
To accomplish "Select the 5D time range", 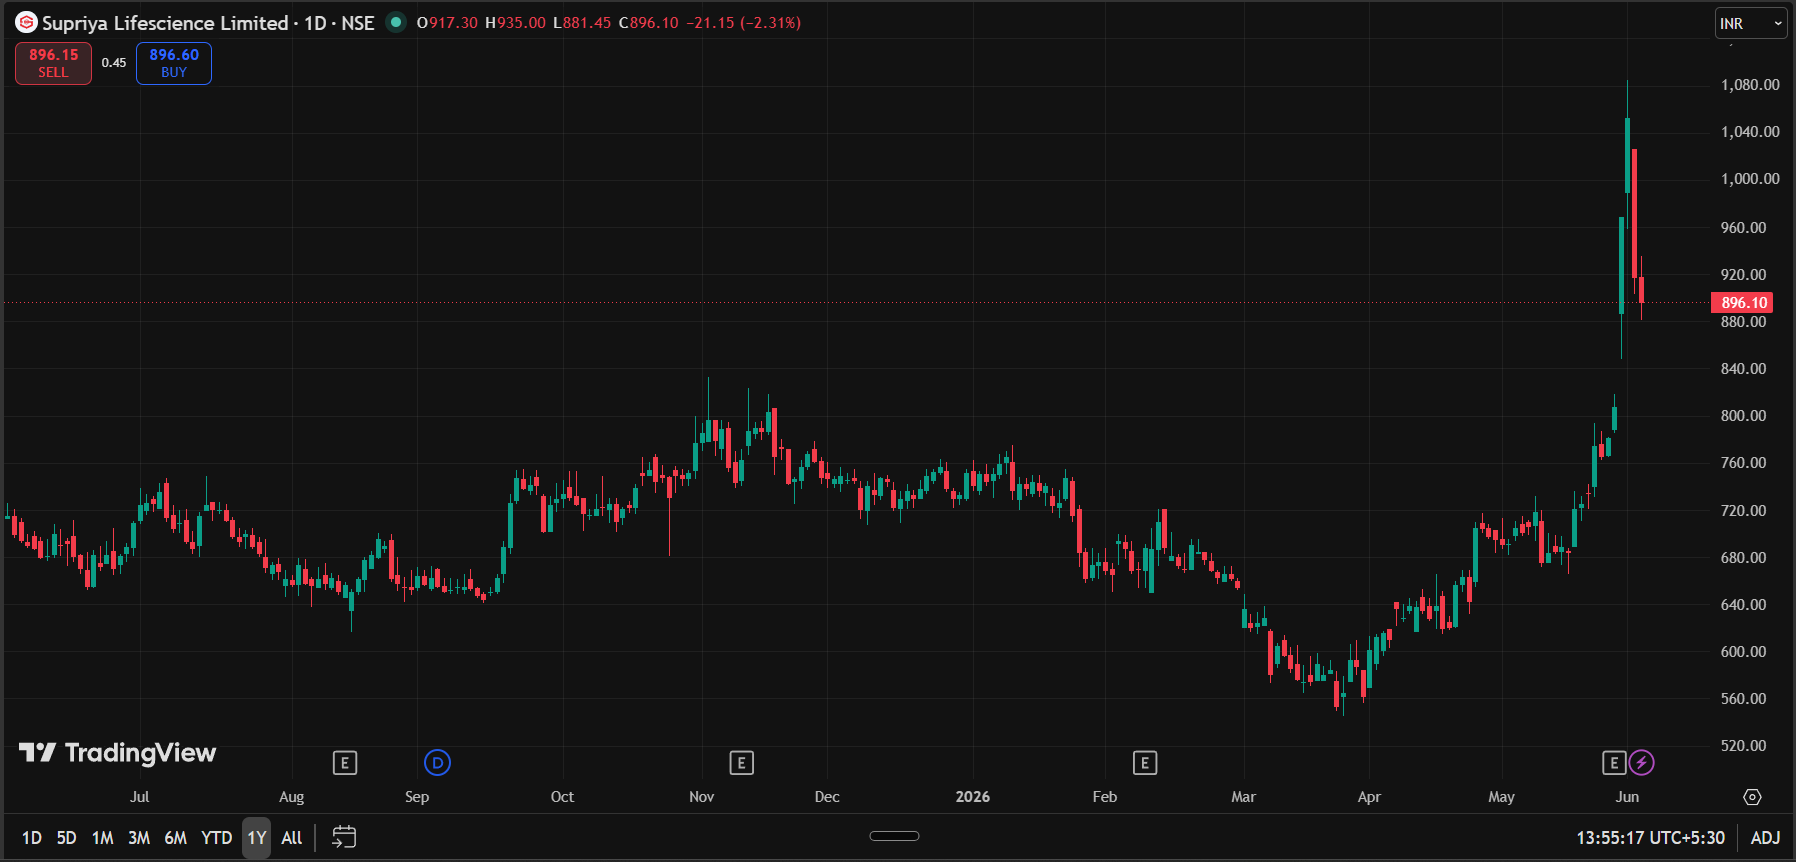I will coord(67,838).
